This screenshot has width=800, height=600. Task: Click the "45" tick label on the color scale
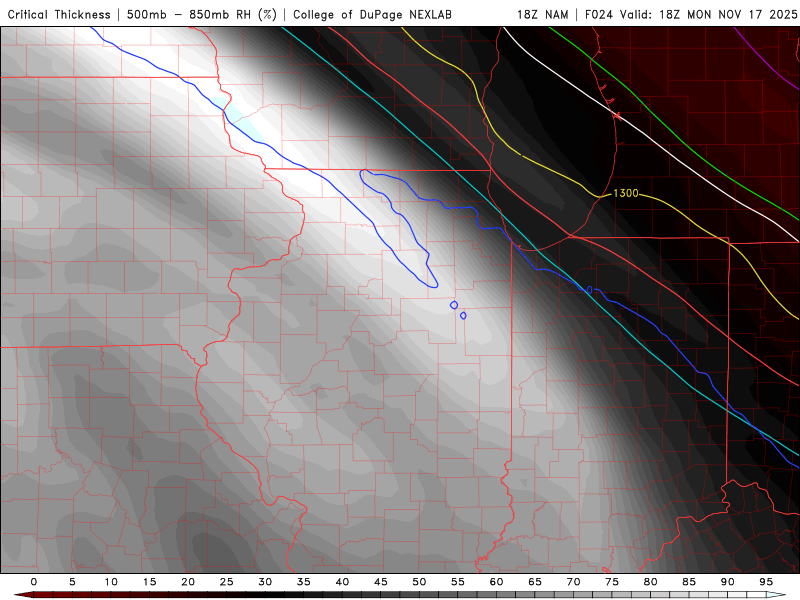tap(381, 582)
